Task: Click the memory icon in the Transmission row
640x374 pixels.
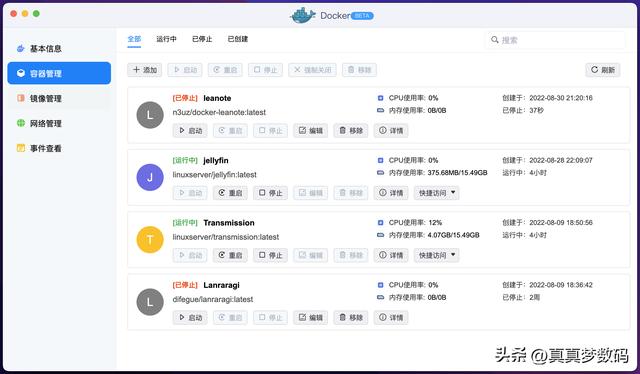Action: [380, 235]
